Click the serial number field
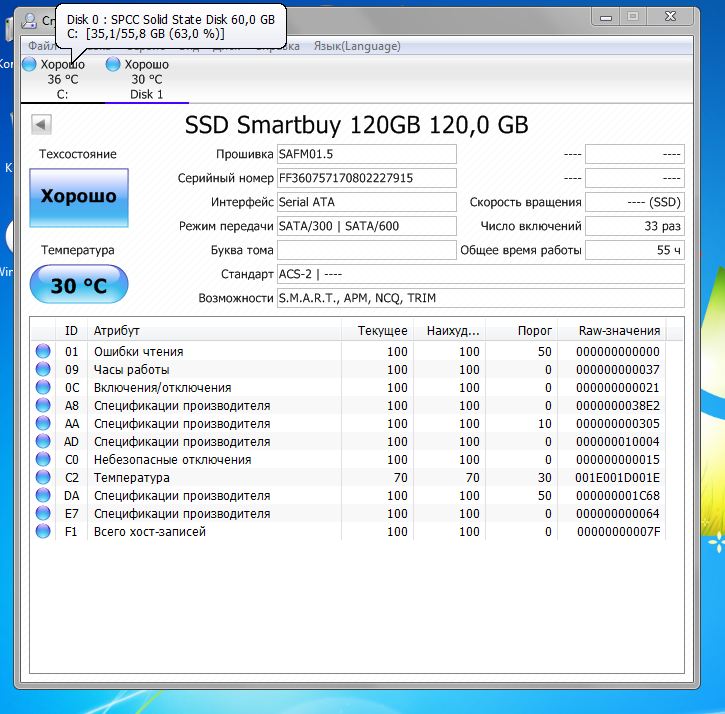The width and height of the screenshot is (725, 714). pos(367,178)
